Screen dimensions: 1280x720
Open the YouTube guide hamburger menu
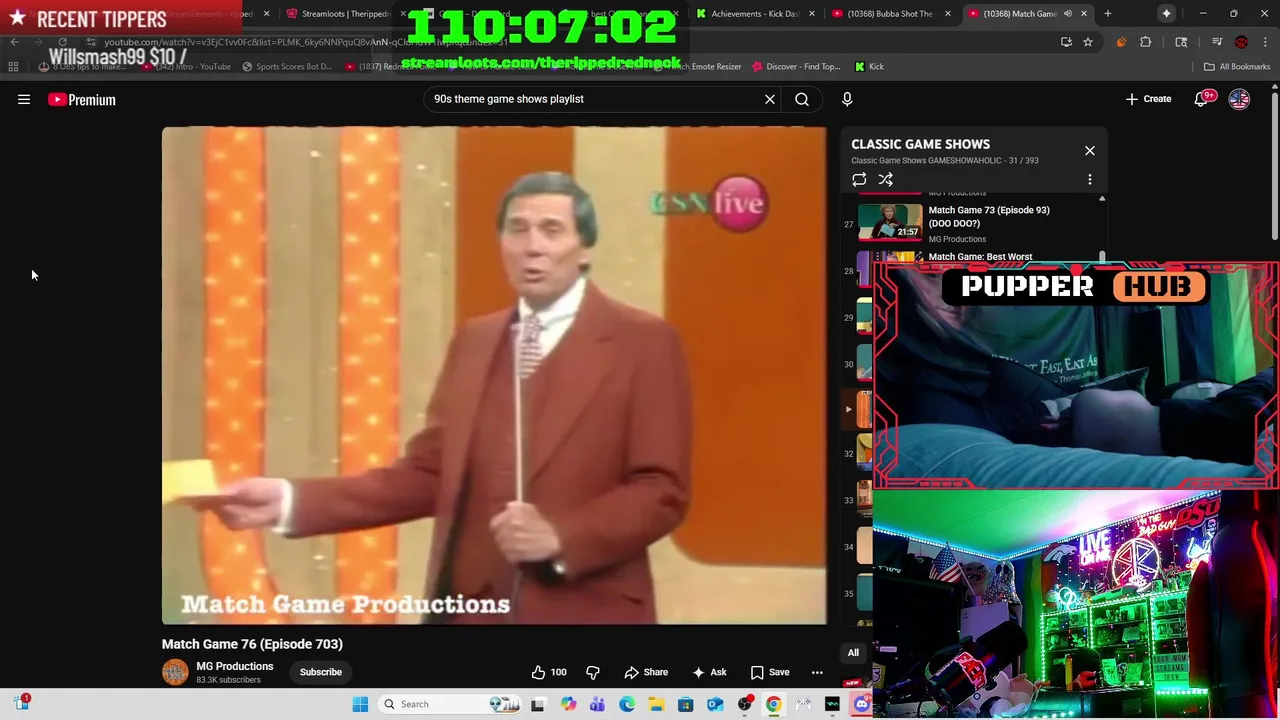pyautogui.click(x=24, y=99)
